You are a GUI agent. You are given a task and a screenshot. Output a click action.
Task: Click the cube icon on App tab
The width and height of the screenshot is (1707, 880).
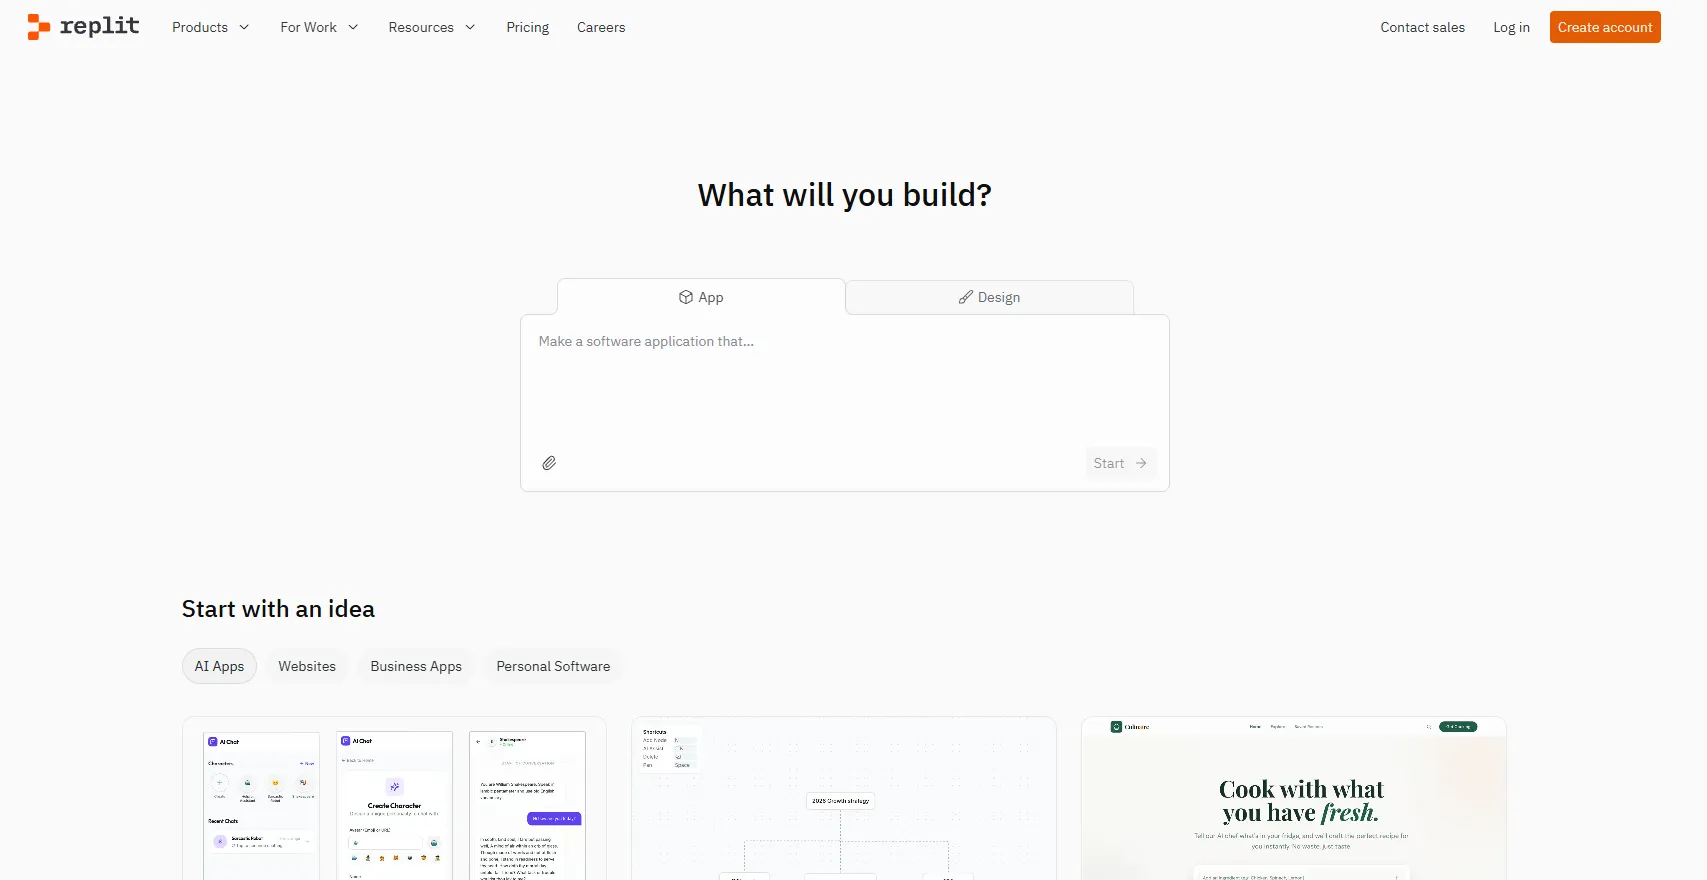(686, 297)
